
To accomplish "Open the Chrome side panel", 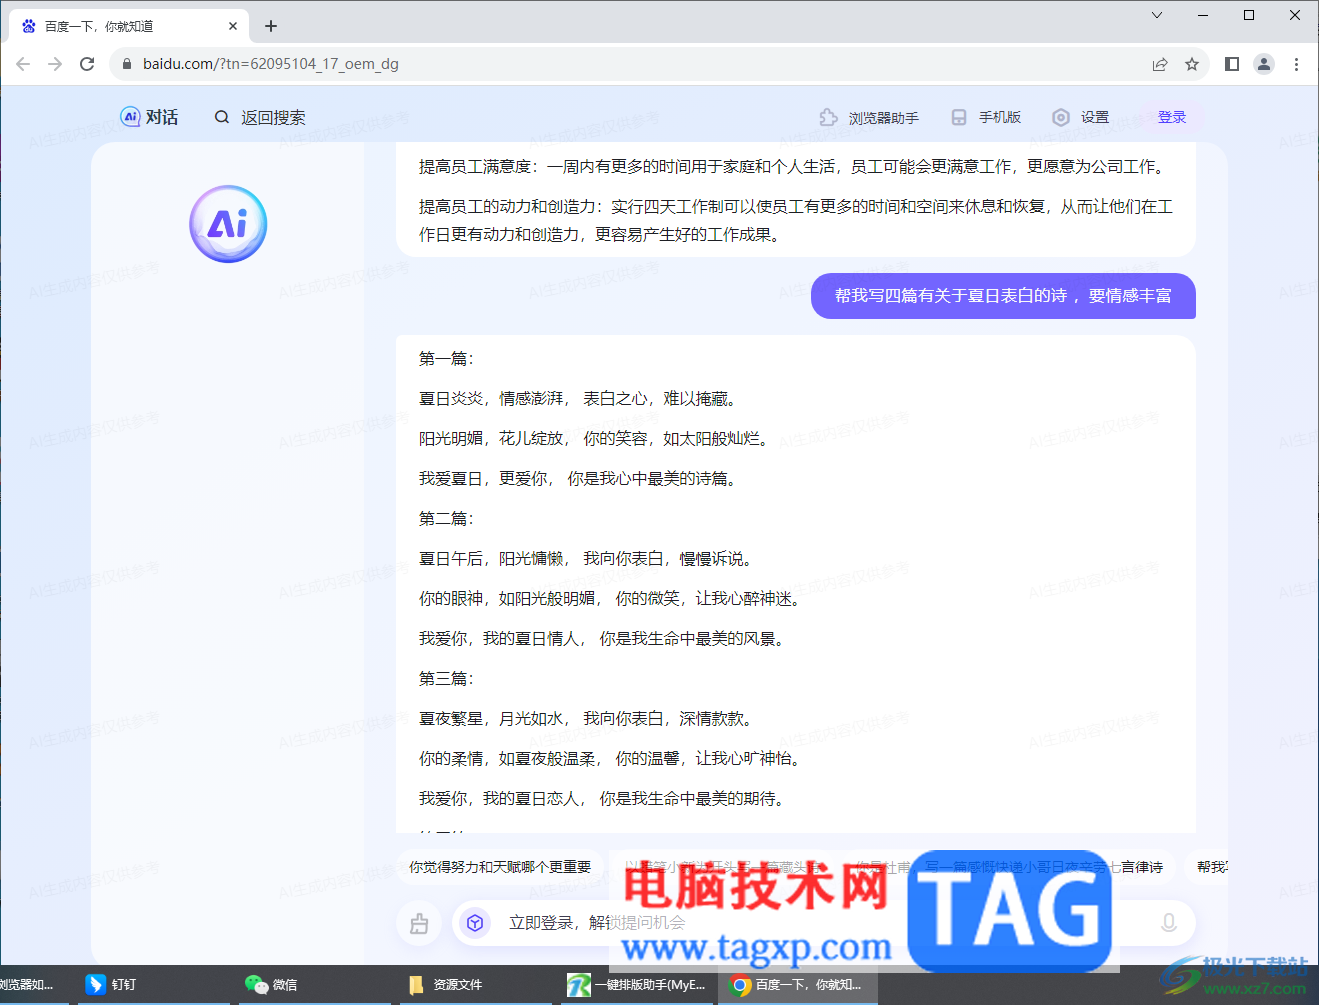I will coord(1232,64).
